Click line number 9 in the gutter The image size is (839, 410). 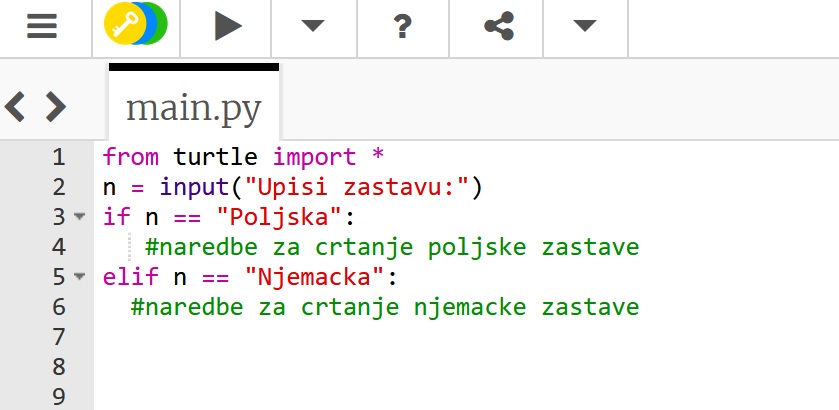tap(57, 397)
